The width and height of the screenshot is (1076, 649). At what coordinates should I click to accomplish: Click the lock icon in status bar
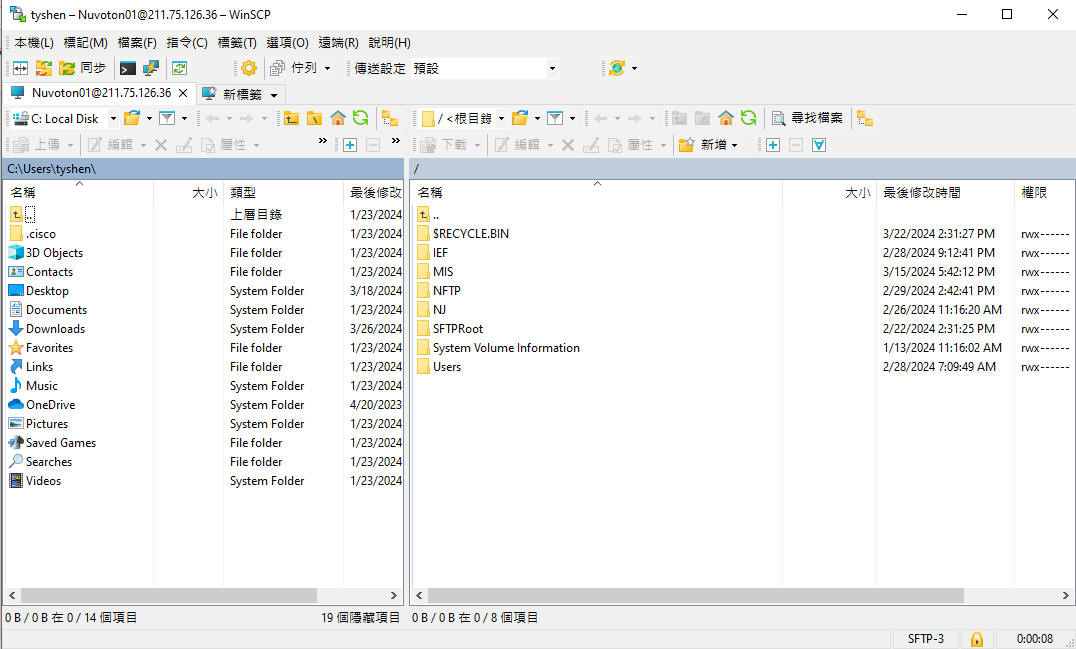point(976,638)
